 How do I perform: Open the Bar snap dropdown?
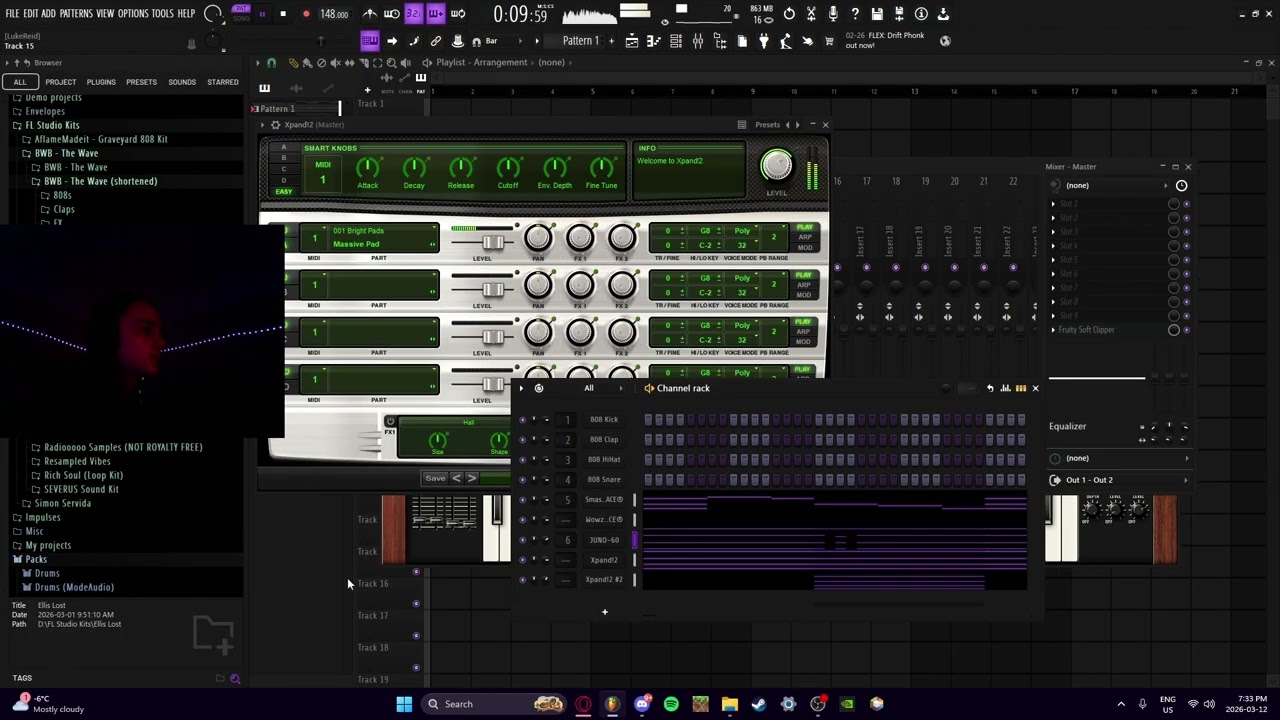tap(491, 41)
